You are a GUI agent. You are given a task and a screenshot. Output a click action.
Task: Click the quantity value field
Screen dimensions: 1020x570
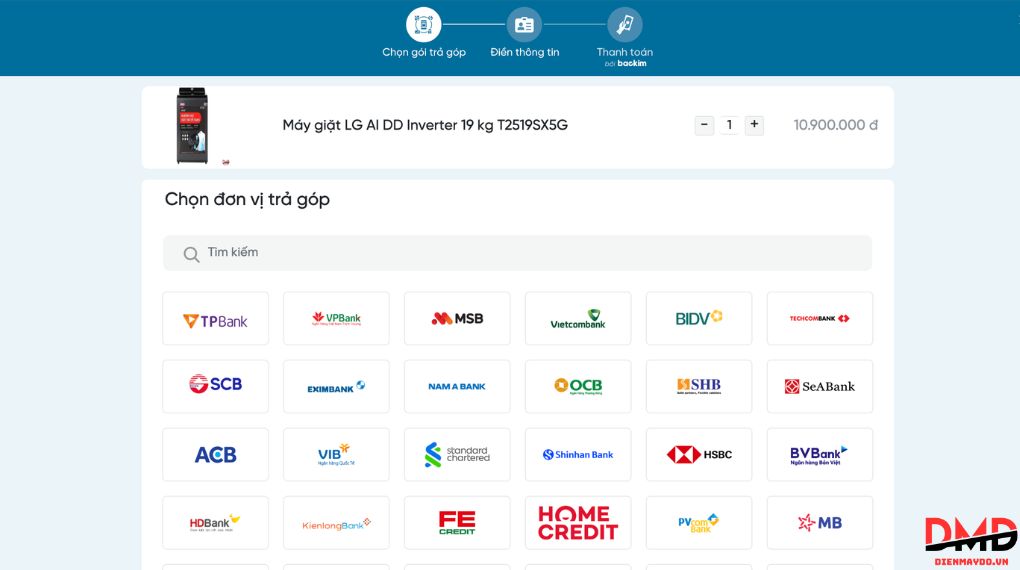pos(729,125)
